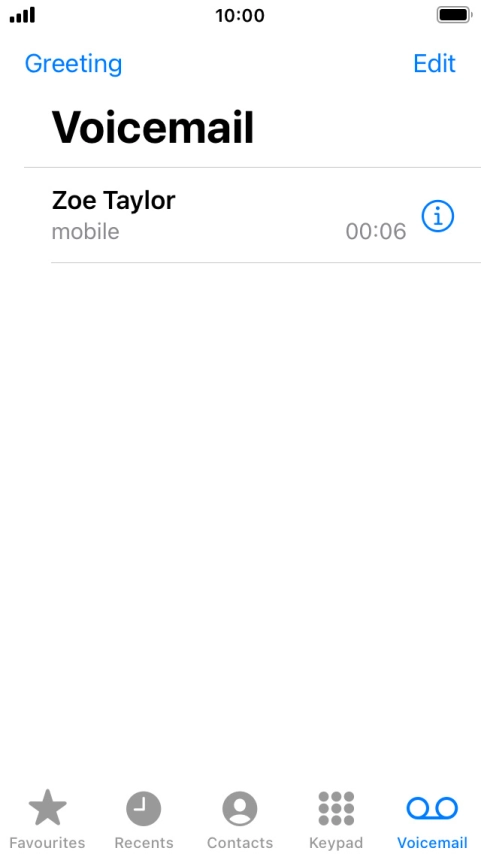
Task: Tap the mobile label under Zoe Taylor
Action: (x=86, y=232)
